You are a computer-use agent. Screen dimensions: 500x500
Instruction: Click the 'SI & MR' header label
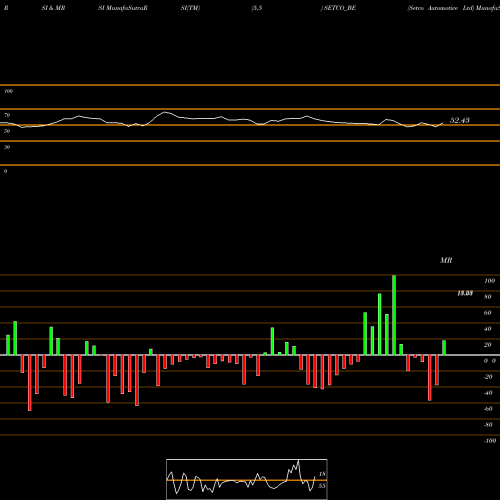click(x=53, y=8)
